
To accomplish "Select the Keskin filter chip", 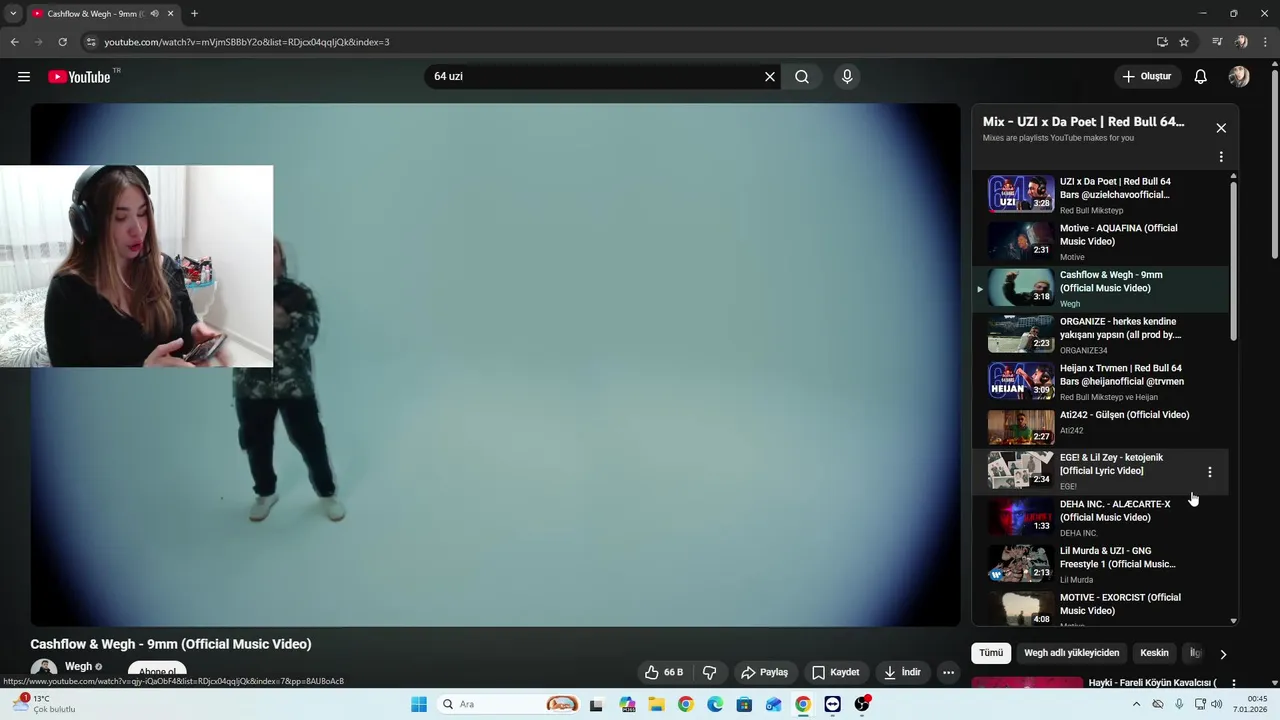I will [x=1154, y=653].
